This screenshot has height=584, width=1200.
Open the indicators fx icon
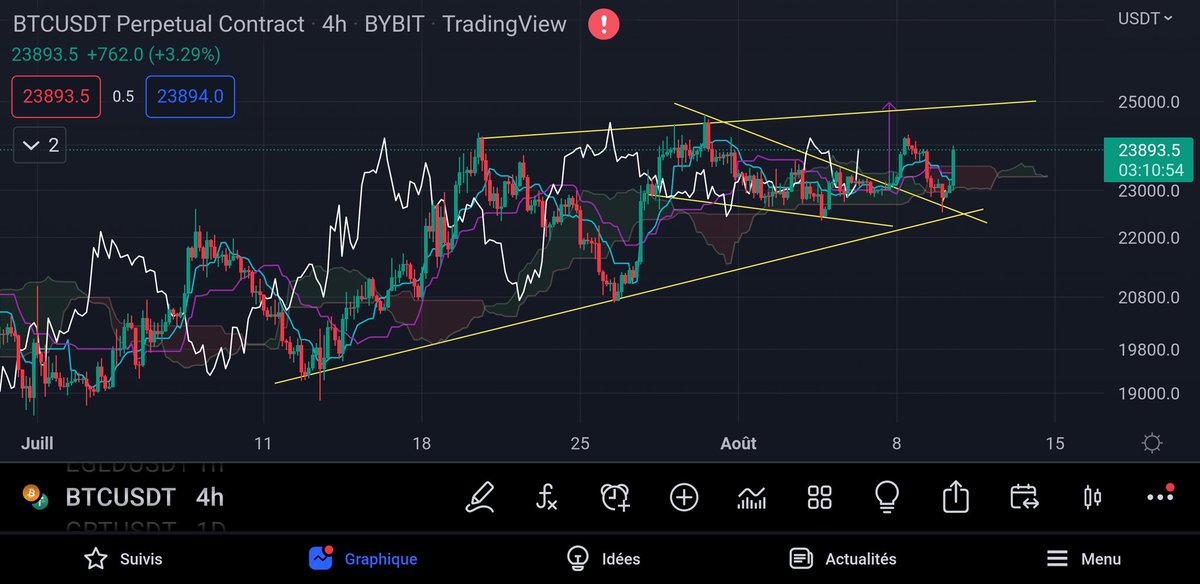click(547, 497)
